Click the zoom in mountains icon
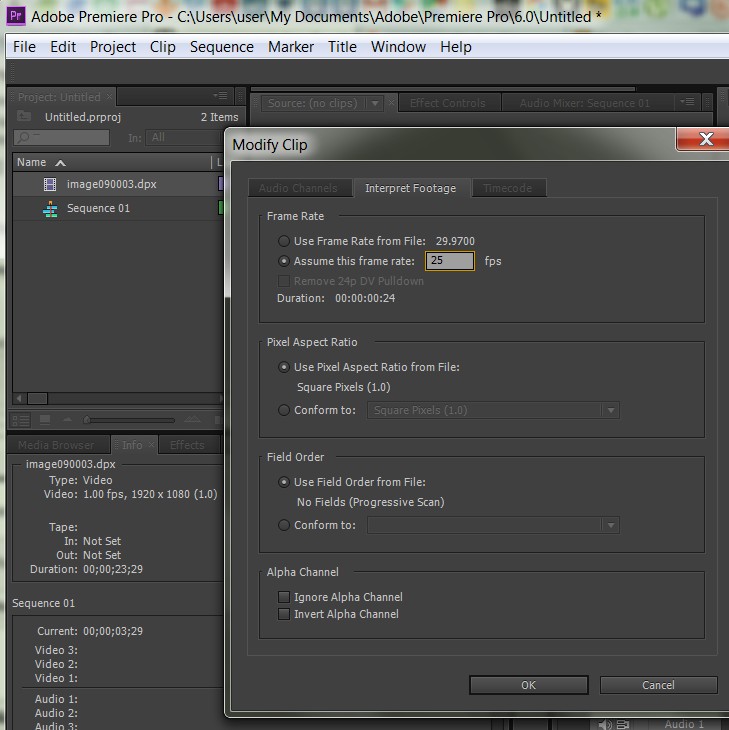 (x=192, y=419)
